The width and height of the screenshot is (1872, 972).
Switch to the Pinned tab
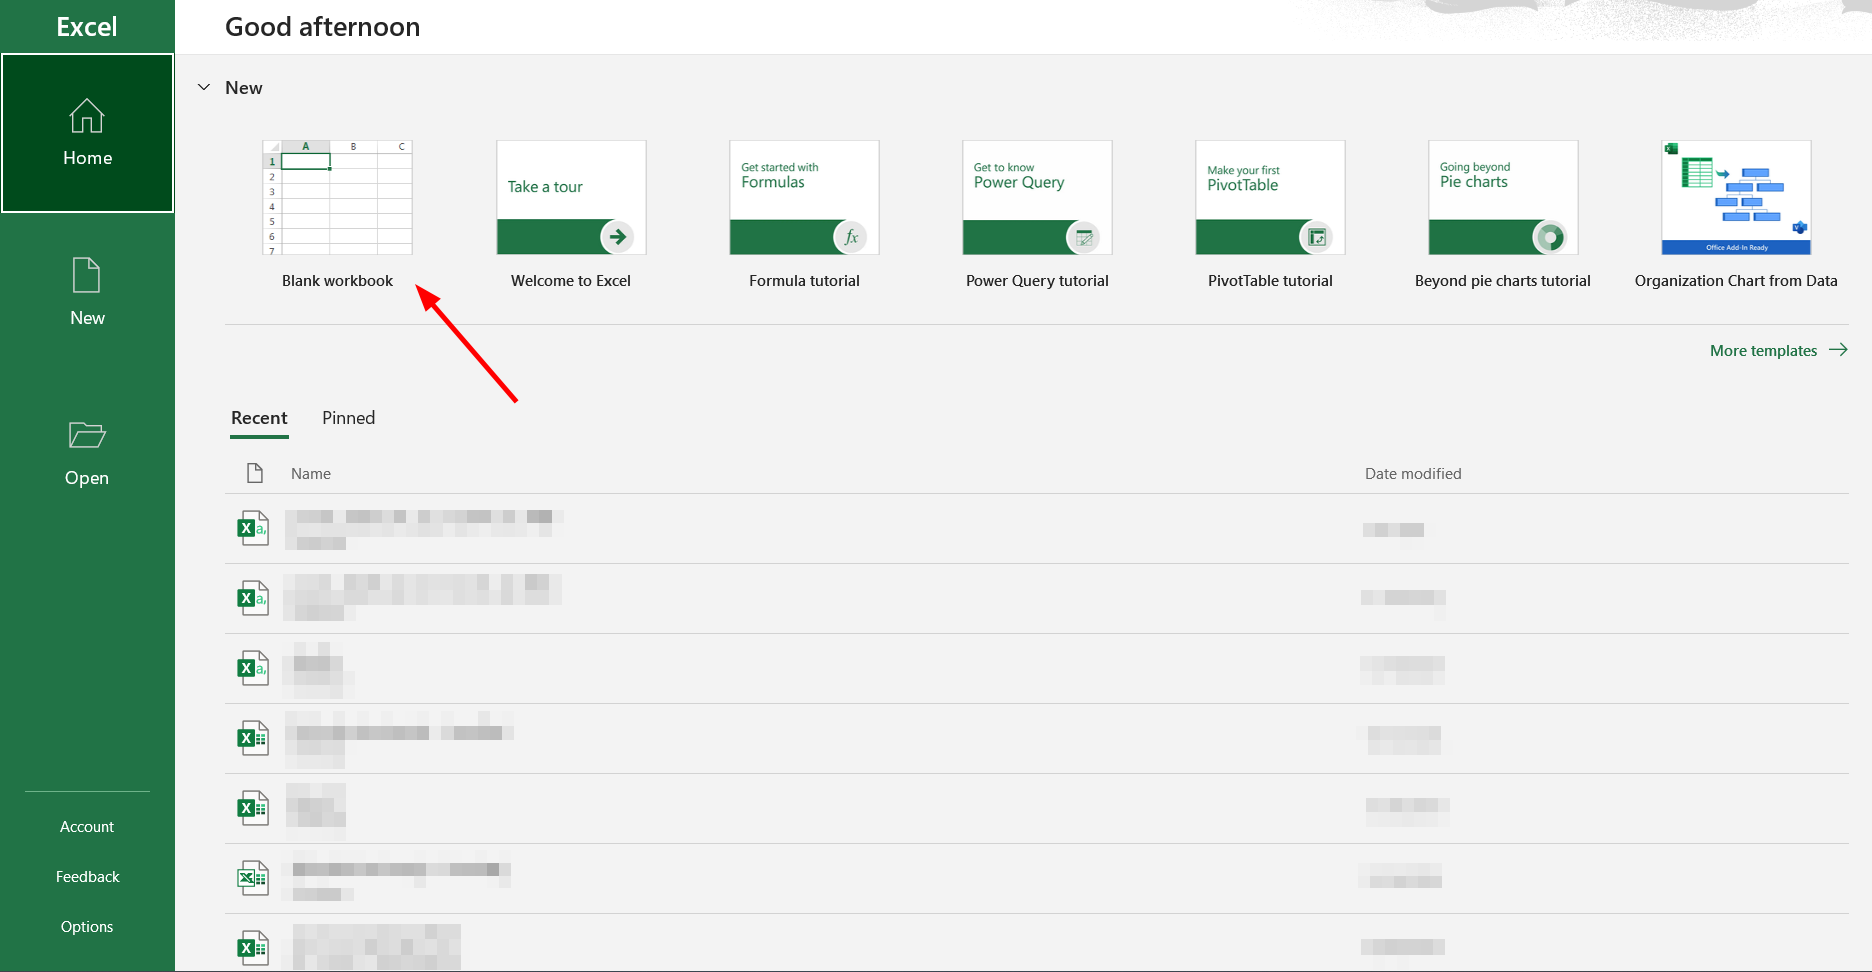[348, 418]
